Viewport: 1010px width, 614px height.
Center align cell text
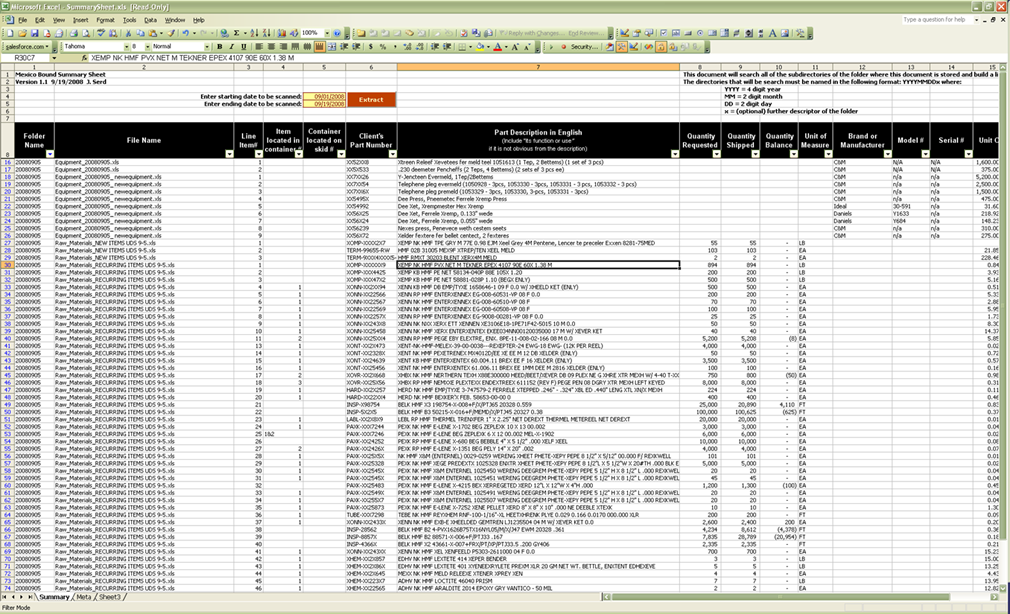pyautogui.click(x=271, y=46)
